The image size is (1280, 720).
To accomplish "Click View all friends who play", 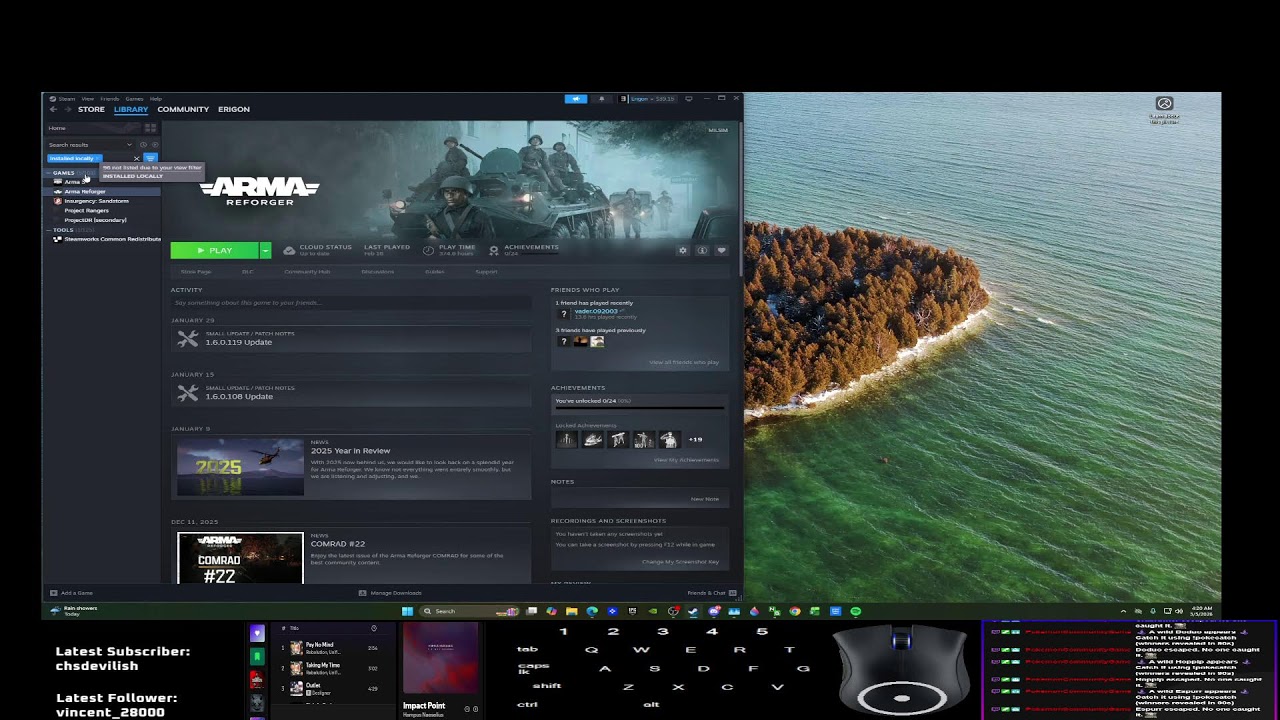I will [x=684, y=362].
